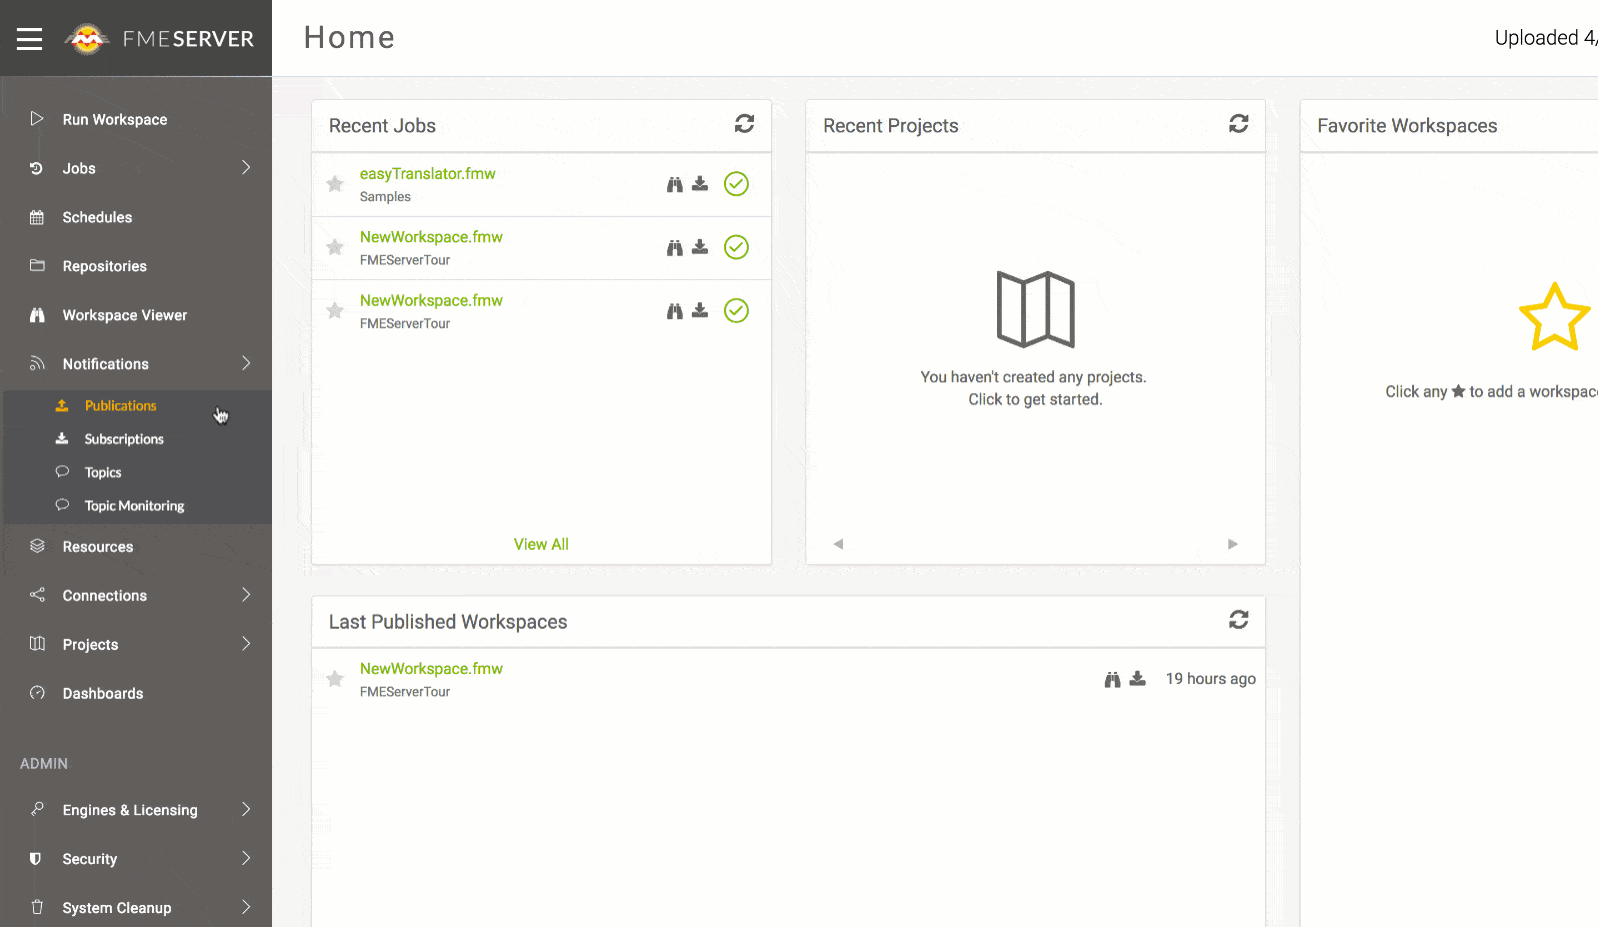Refresh Last Published Workspaces panel
The width and height of the screenshot is (1598, 927).
(1238, 620)
